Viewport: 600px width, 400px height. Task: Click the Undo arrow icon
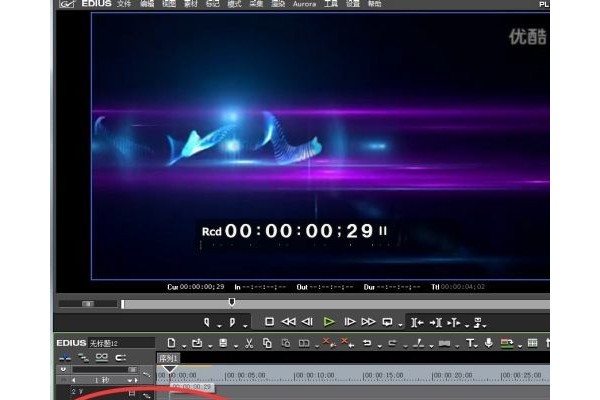(x=367, y=343)
